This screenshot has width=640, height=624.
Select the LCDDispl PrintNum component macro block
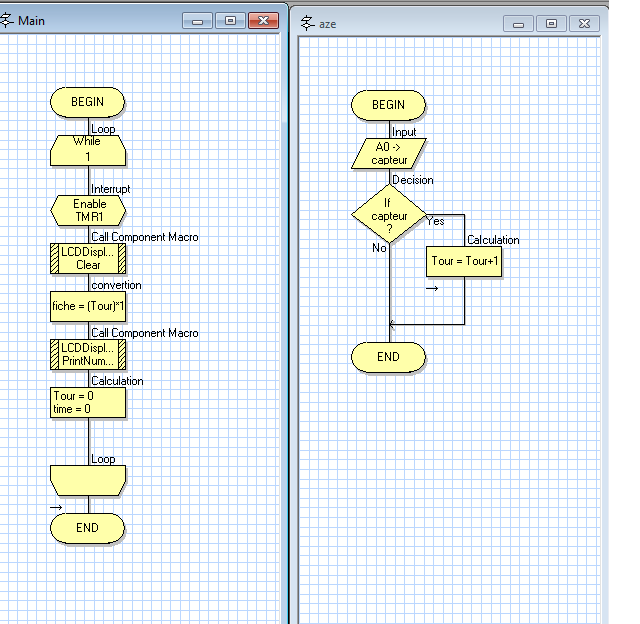pos(88,354)
